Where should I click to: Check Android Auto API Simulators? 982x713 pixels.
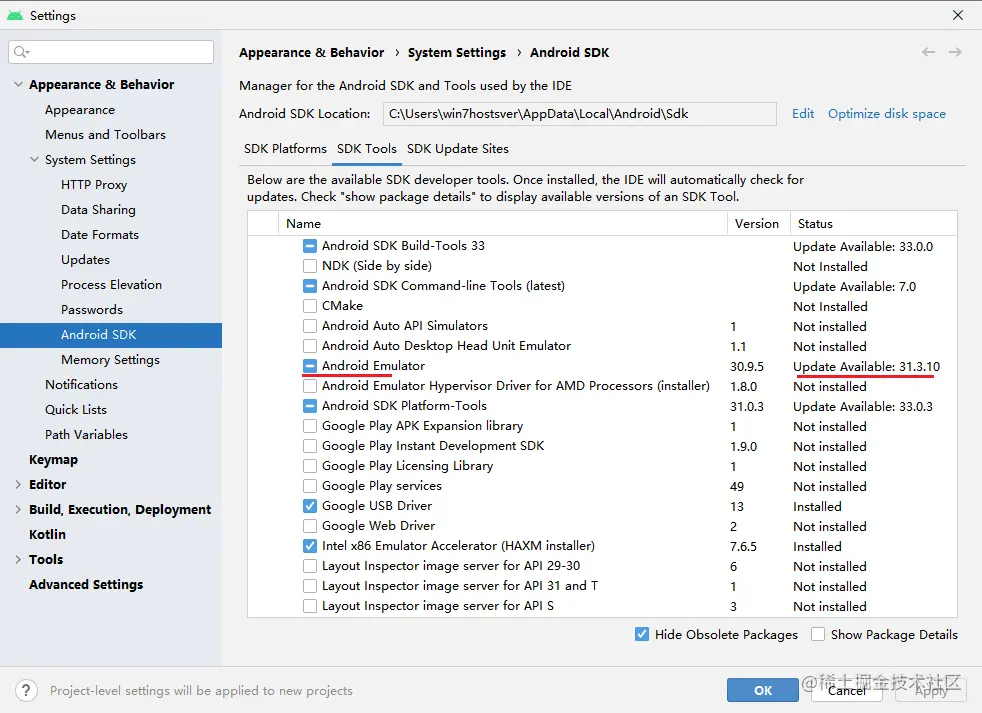coord(309,326)
